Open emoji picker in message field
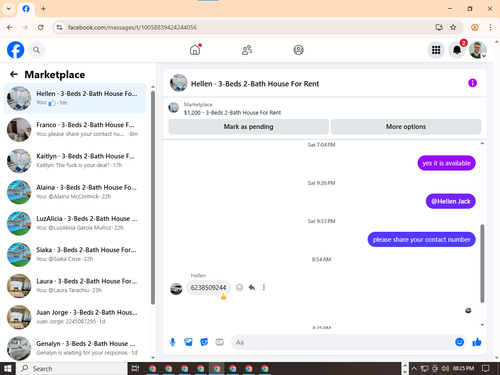 (x=459, y=342)
